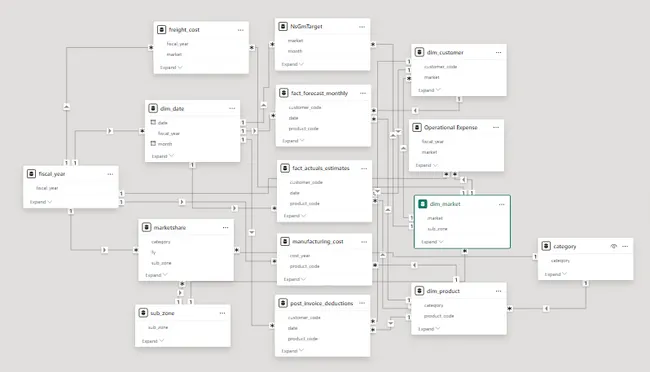Open the dim_customer more options menu
This screenshot has height=372, width=650.
pyautogui.click(x=499, y=52)
